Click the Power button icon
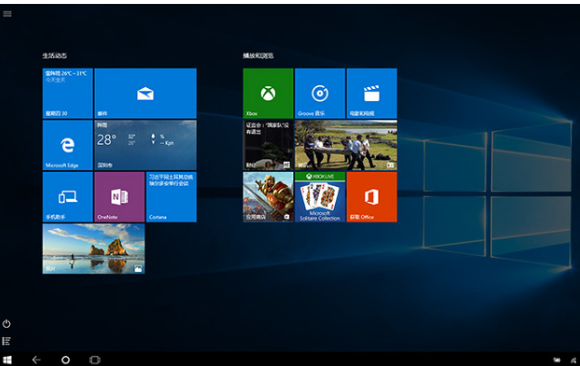 pos(7,324)
